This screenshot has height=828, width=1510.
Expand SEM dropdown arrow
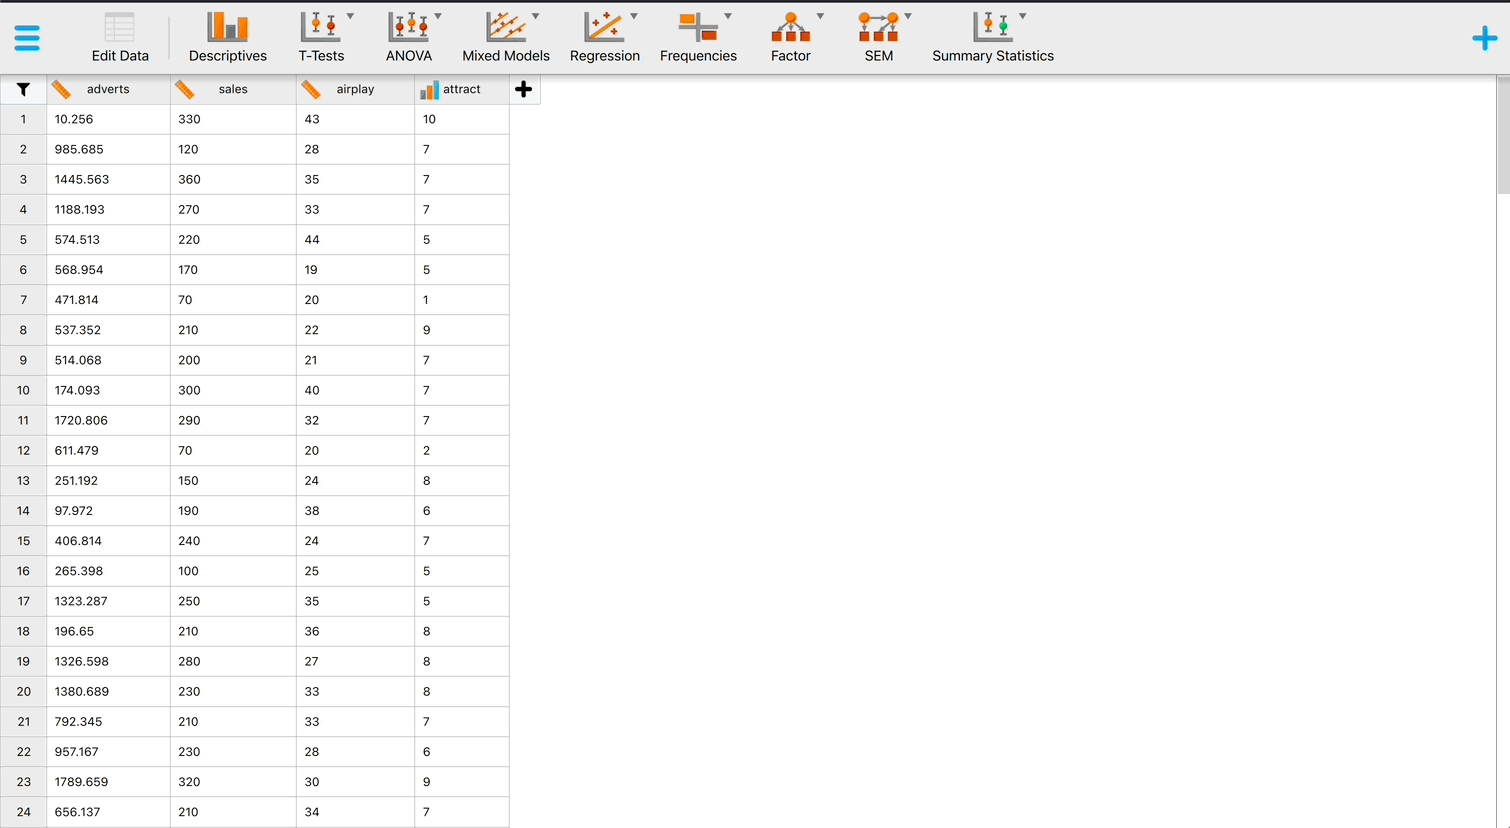coord(908,16)
